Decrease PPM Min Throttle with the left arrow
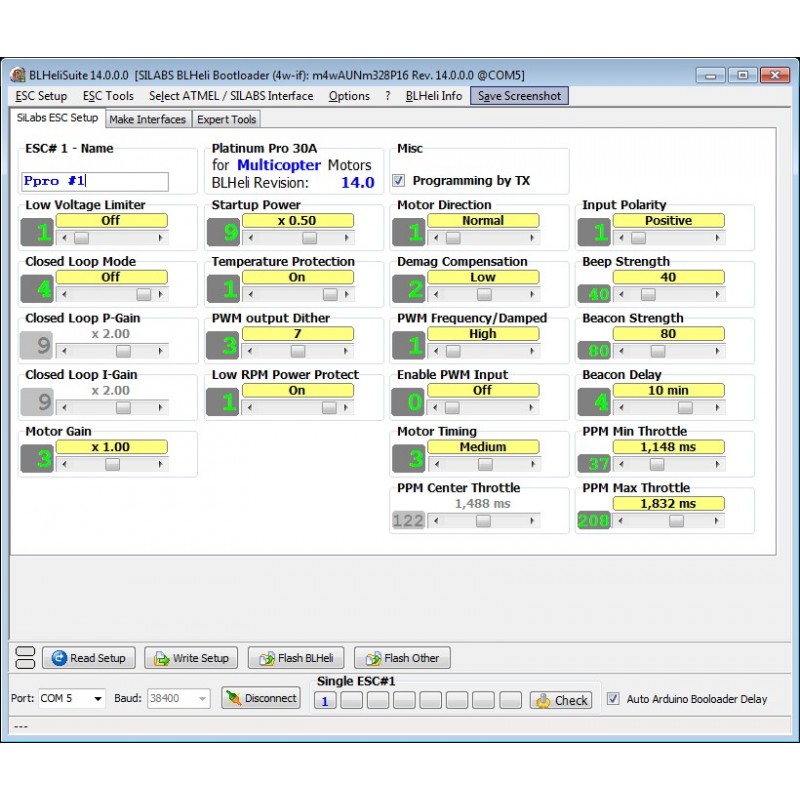 coord(621,464)
